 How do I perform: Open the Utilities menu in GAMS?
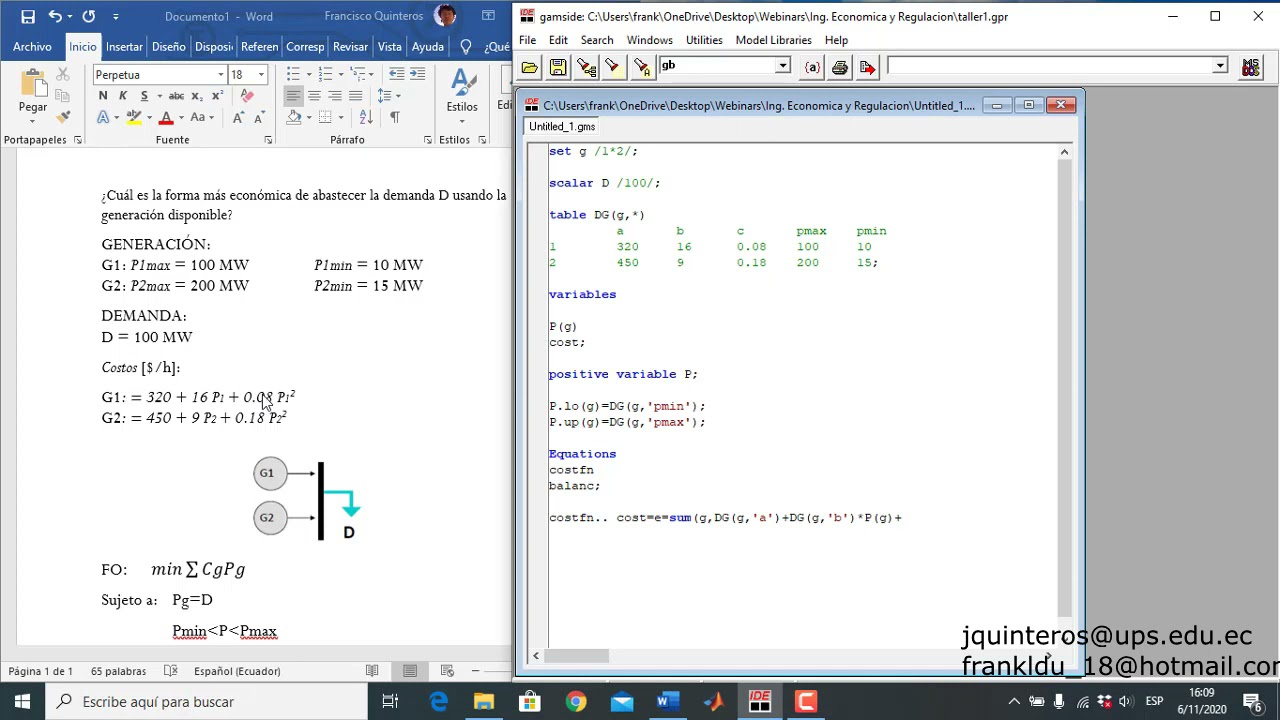point(704,40)
